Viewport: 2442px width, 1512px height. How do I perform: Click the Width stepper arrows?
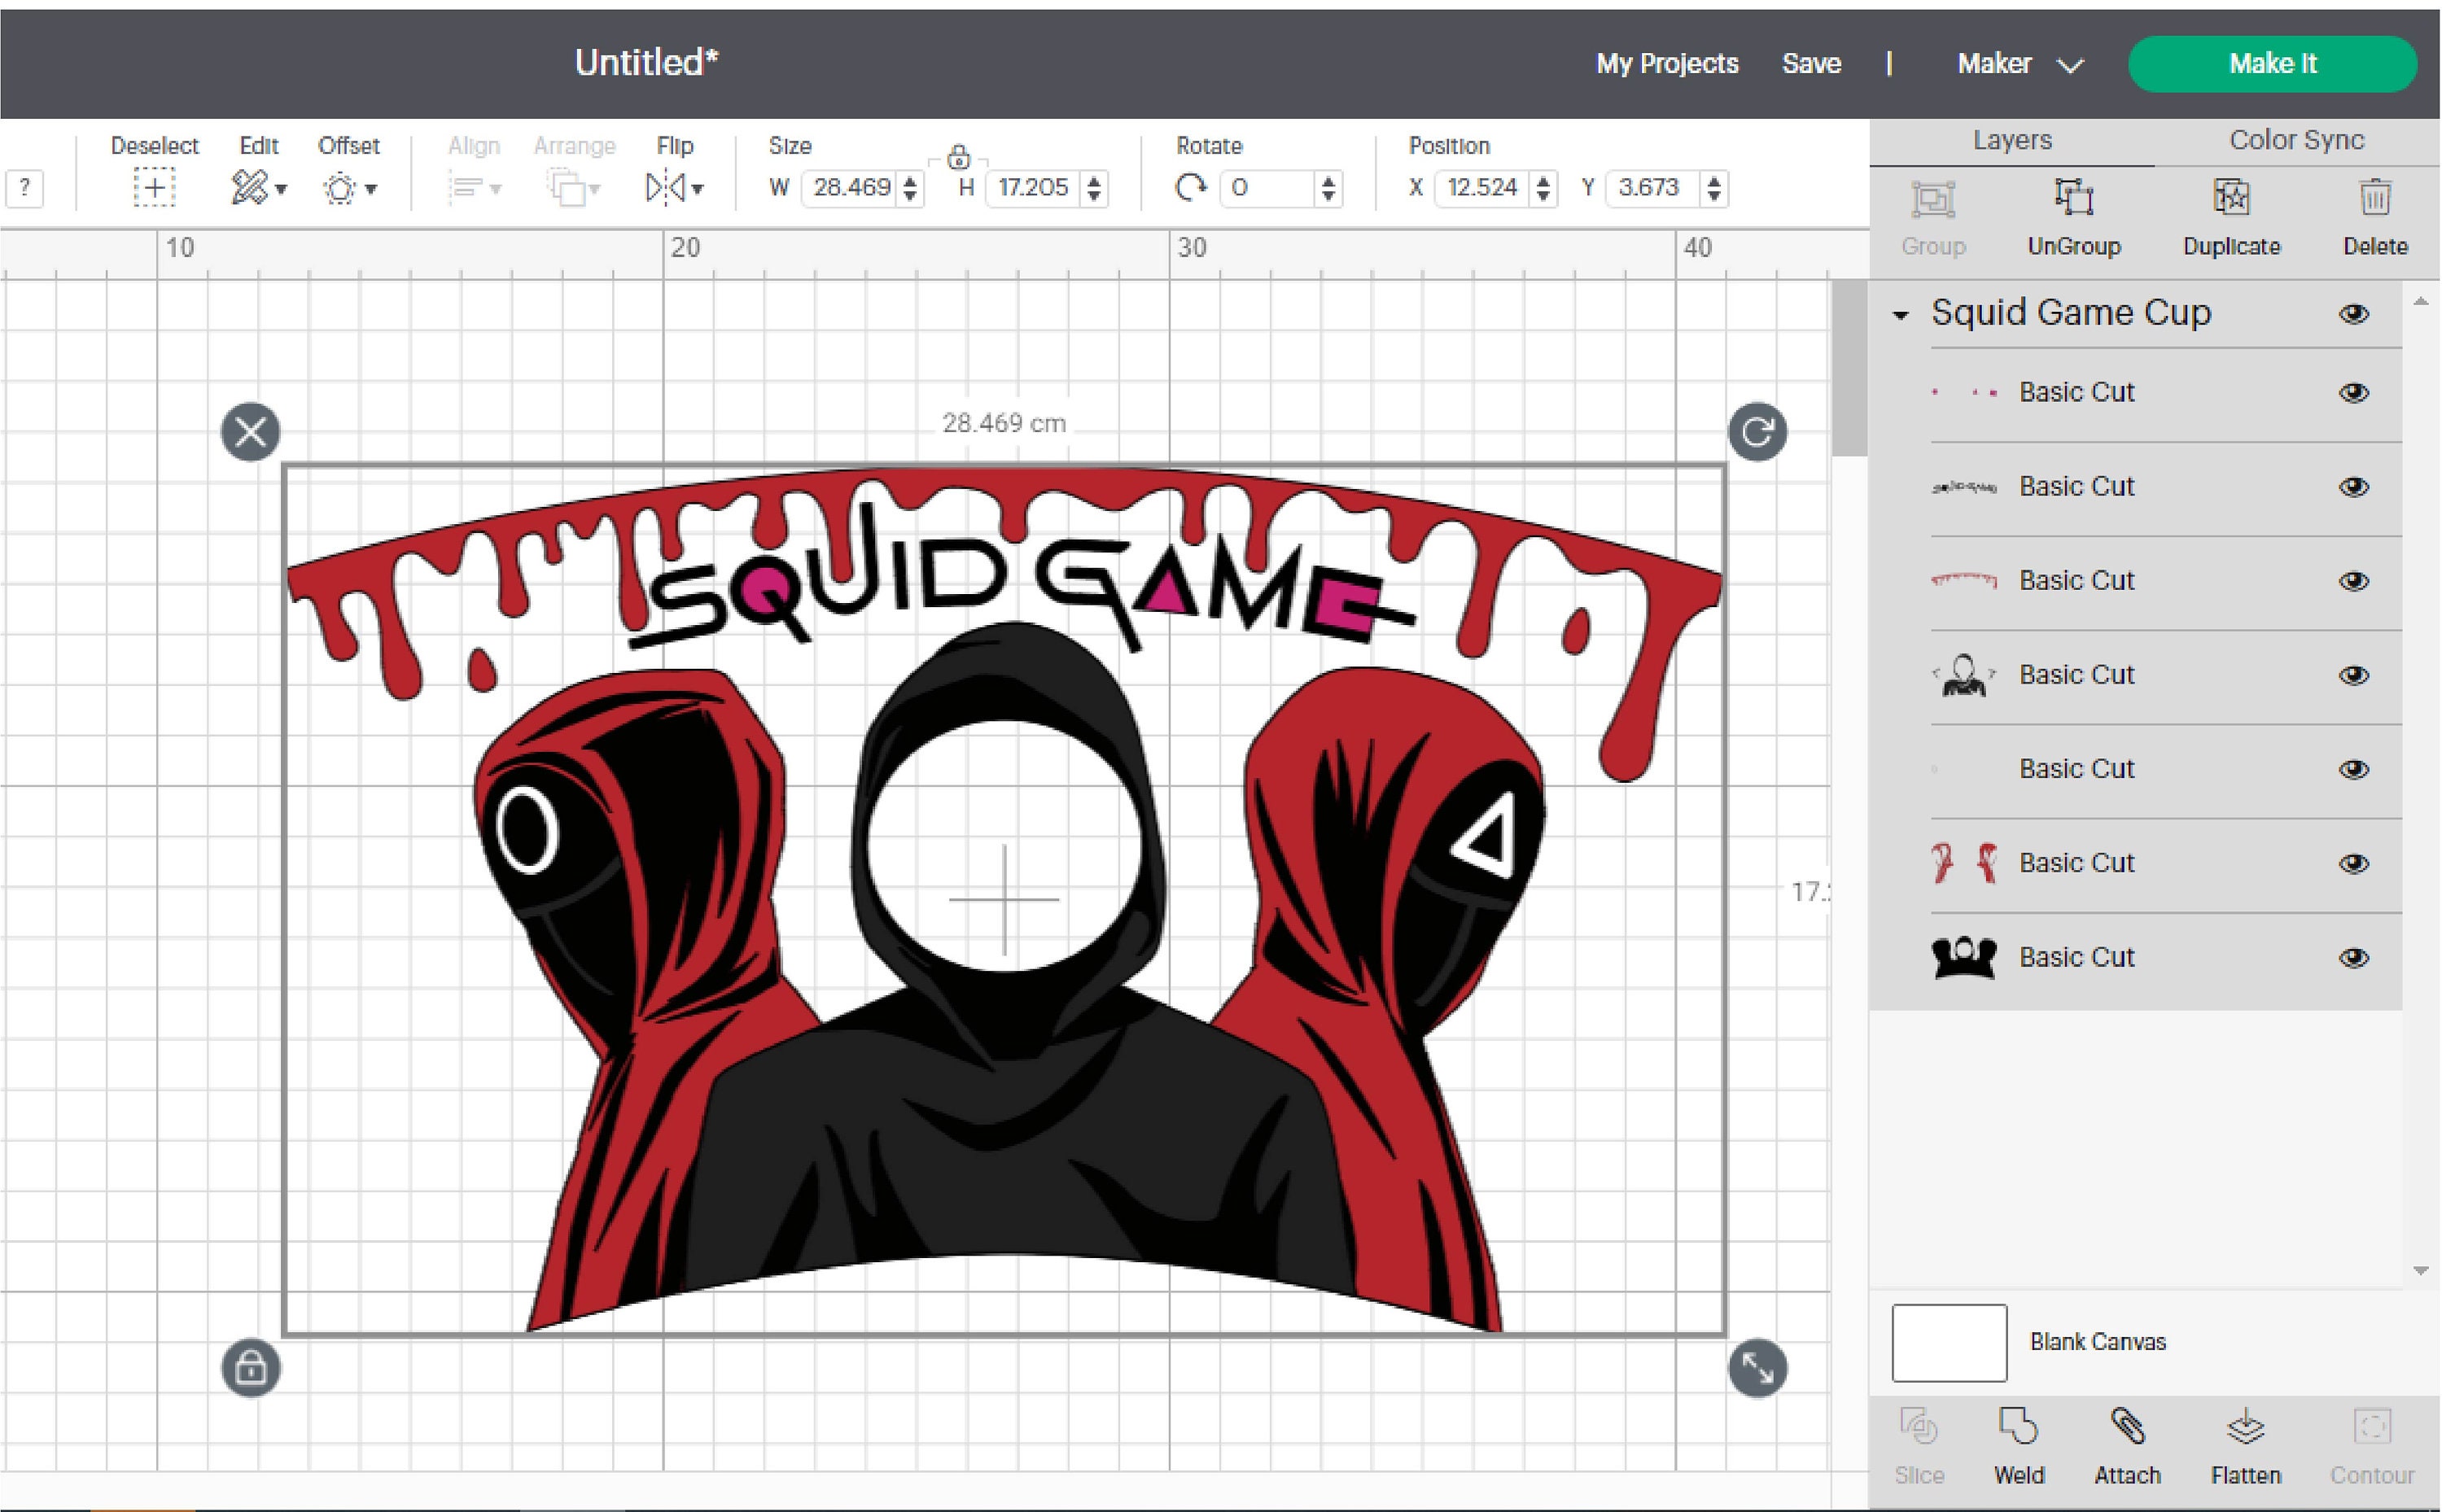[910, 188]
